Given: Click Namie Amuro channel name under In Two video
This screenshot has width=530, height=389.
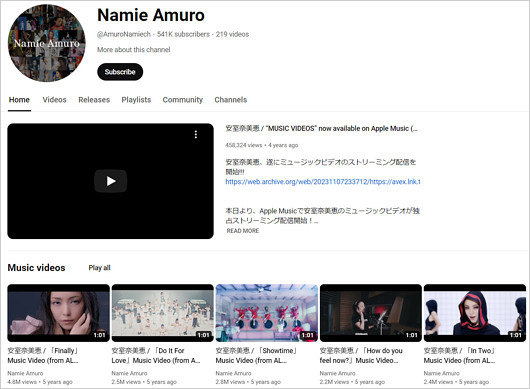Looking at the screenshot, I should tap(442, 373).
